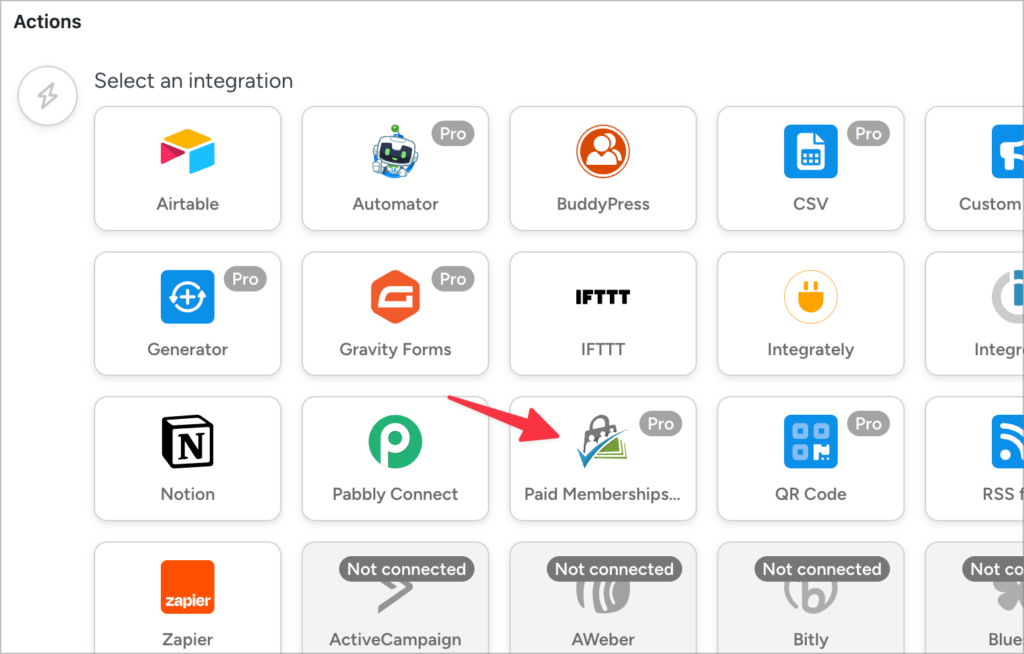This screenshot has width=1024, height=654.
Task: Select the CSV integration
Action: point(810,168)
